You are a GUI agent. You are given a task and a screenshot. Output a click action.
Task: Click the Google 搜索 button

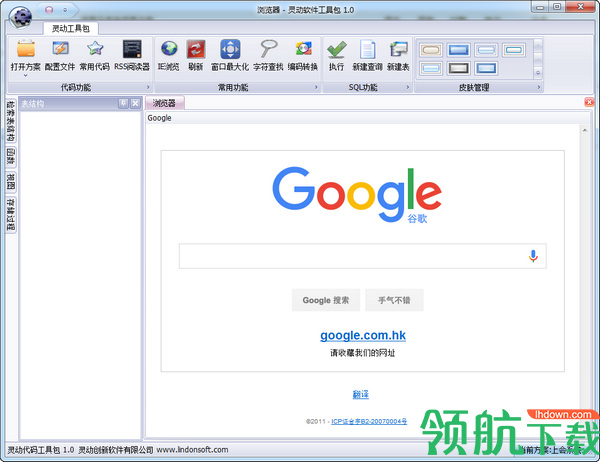click(x=326, y=300)
